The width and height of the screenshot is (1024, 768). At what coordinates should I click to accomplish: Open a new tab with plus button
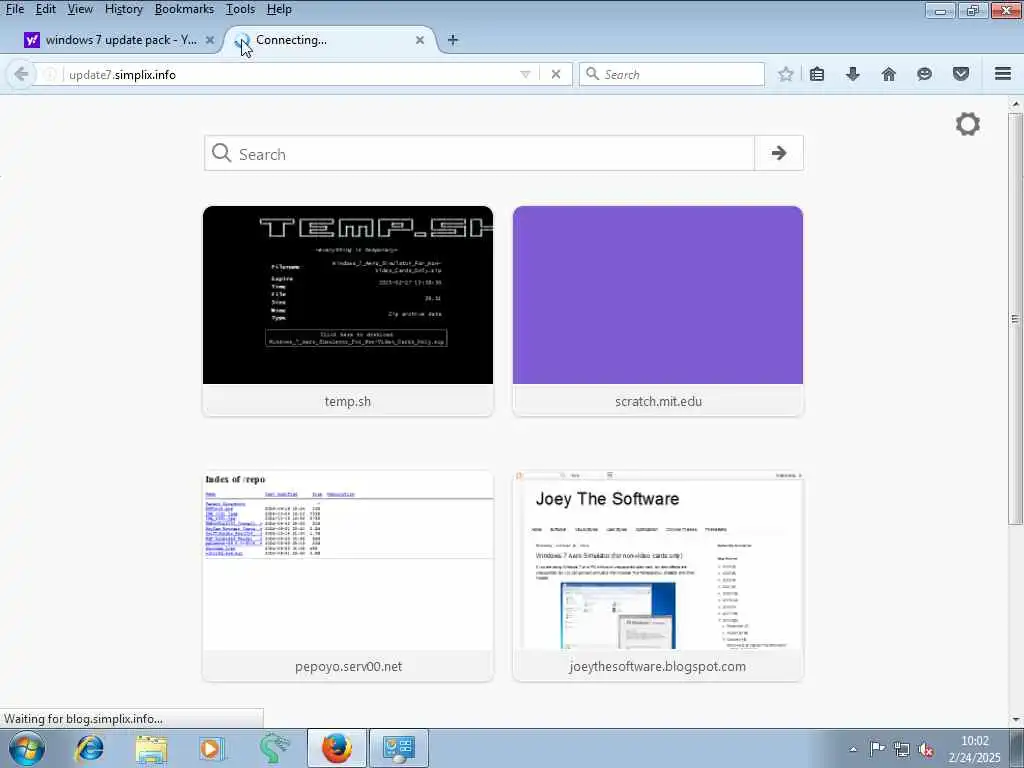[x=453, y=40]
